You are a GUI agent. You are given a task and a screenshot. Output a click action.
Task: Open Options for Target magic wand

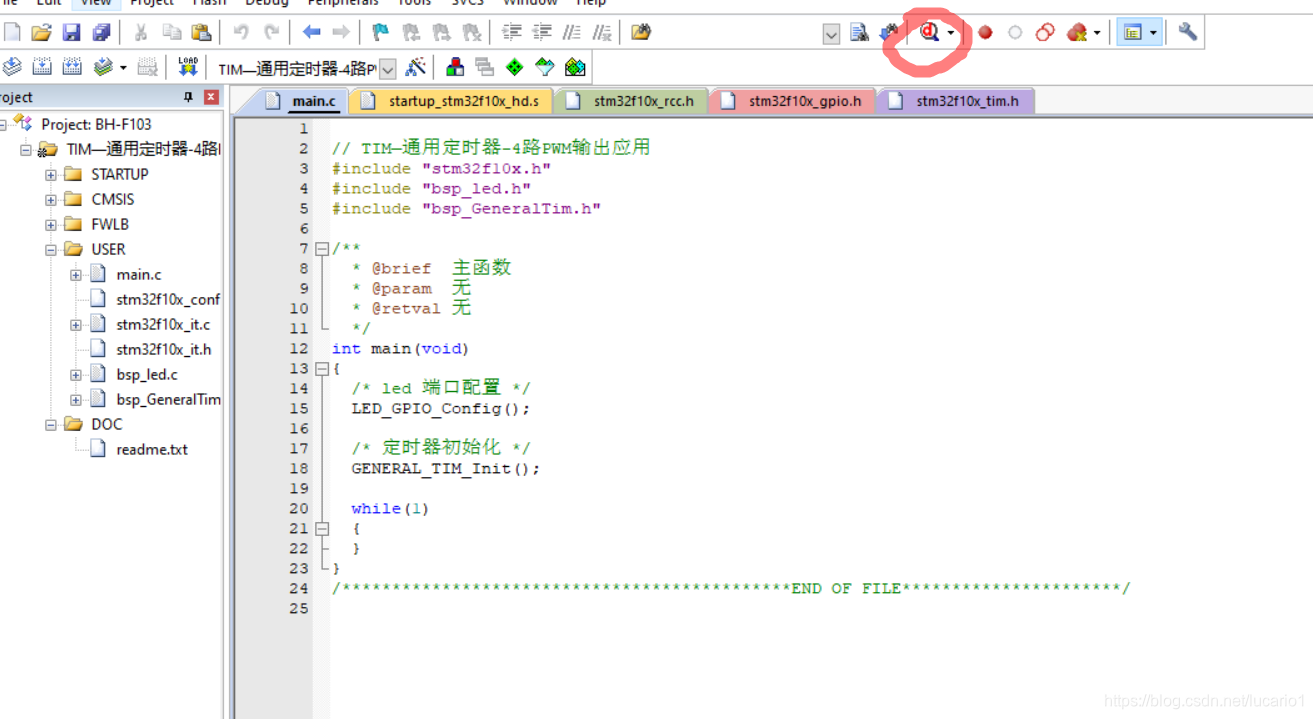[x=416, y=67]
